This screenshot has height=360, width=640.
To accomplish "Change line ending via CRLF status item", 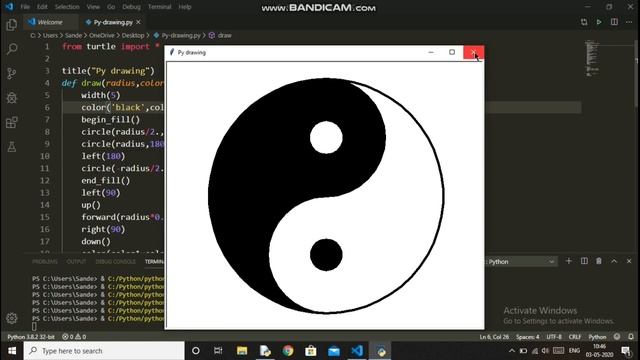I will (x=575, y=337).
